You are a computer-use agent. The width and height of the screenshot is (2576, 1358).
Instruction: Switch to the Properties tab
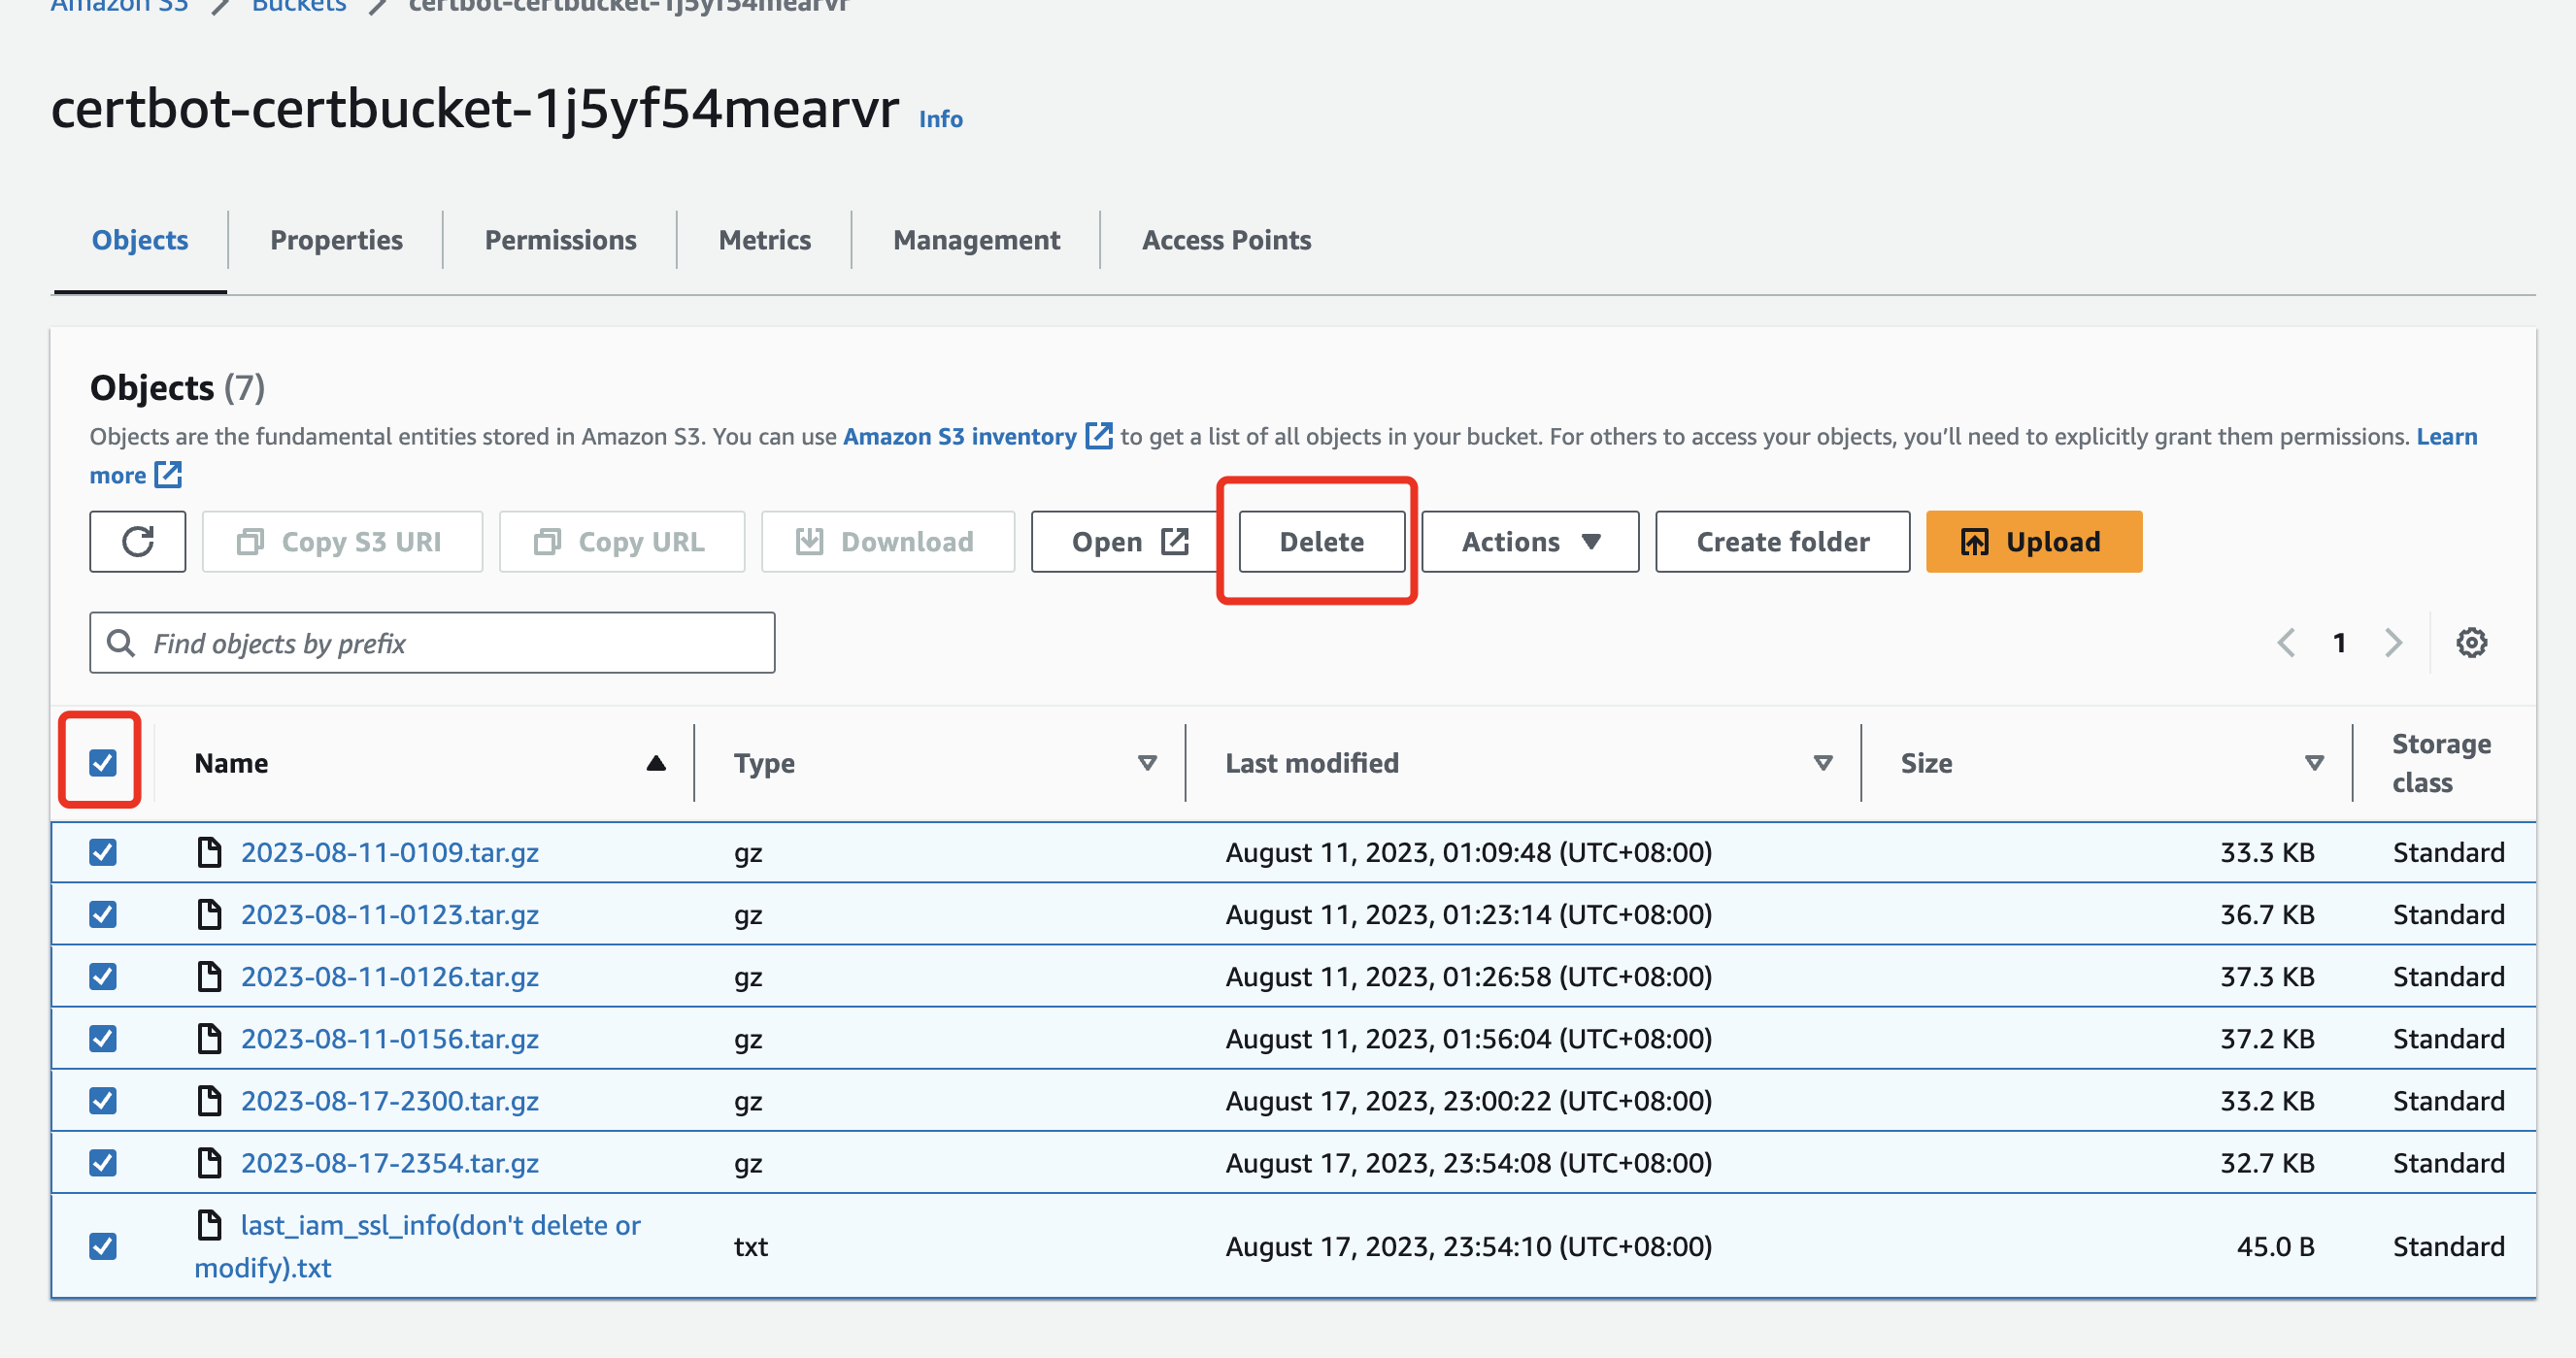(336, 240)
